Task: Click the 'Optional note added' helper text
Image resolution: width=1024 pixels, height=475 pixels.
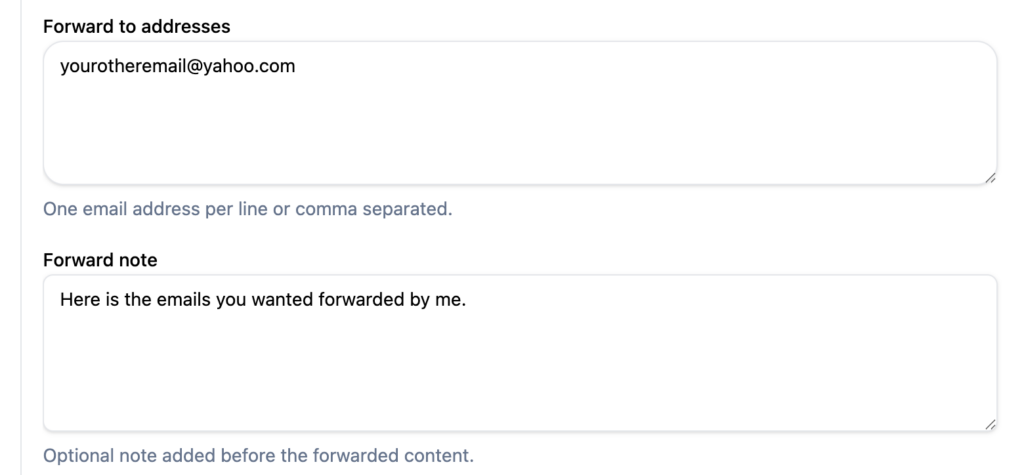Action: pos(130,456)
